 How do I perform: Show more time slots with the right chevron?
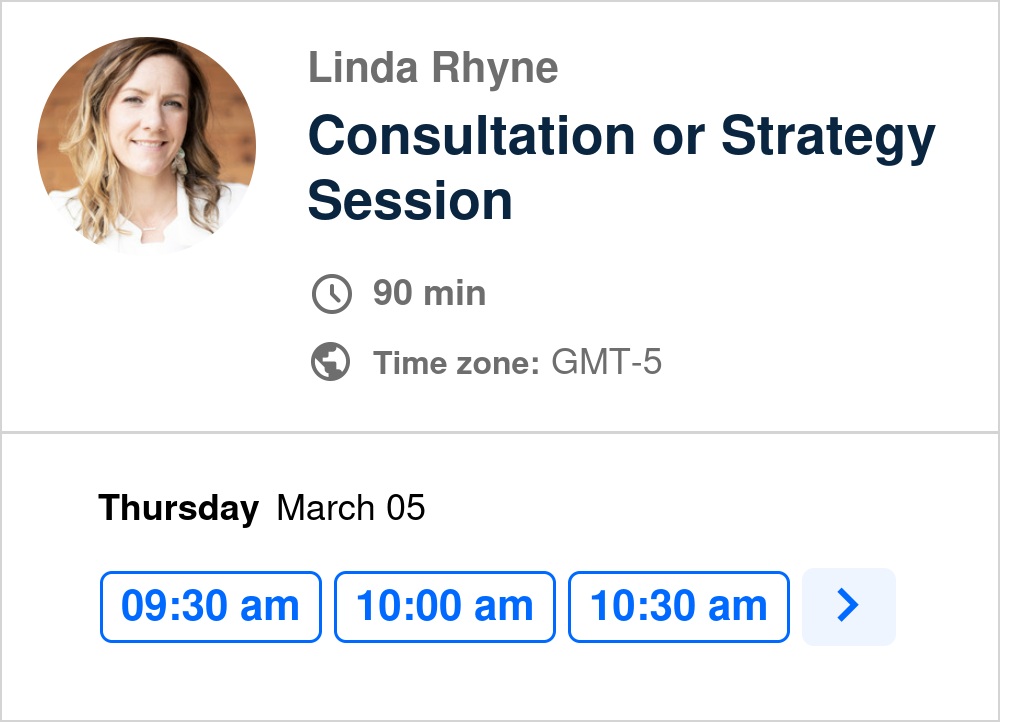click(x=848, y=606)
